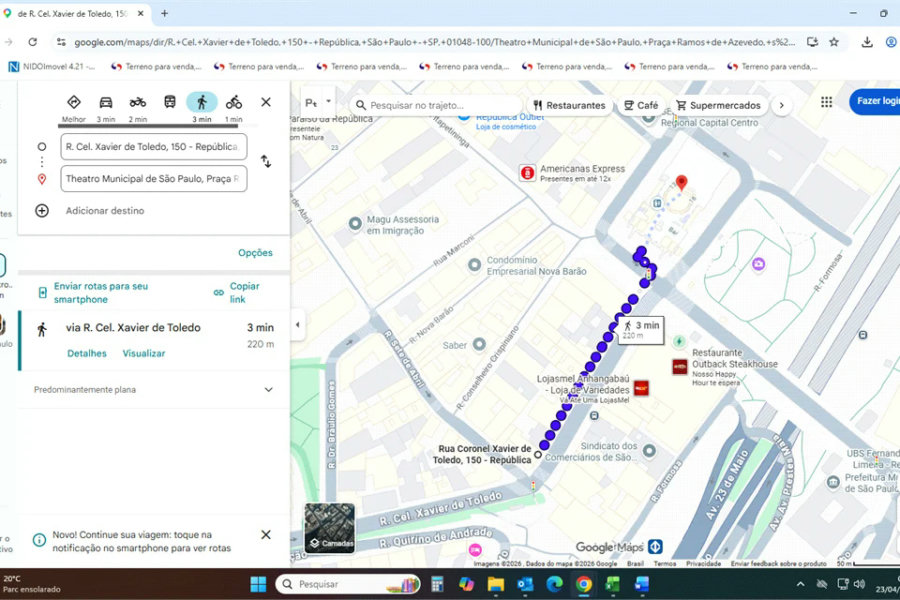Click Sindicato dos Comerciários marker

click(649, 451)
